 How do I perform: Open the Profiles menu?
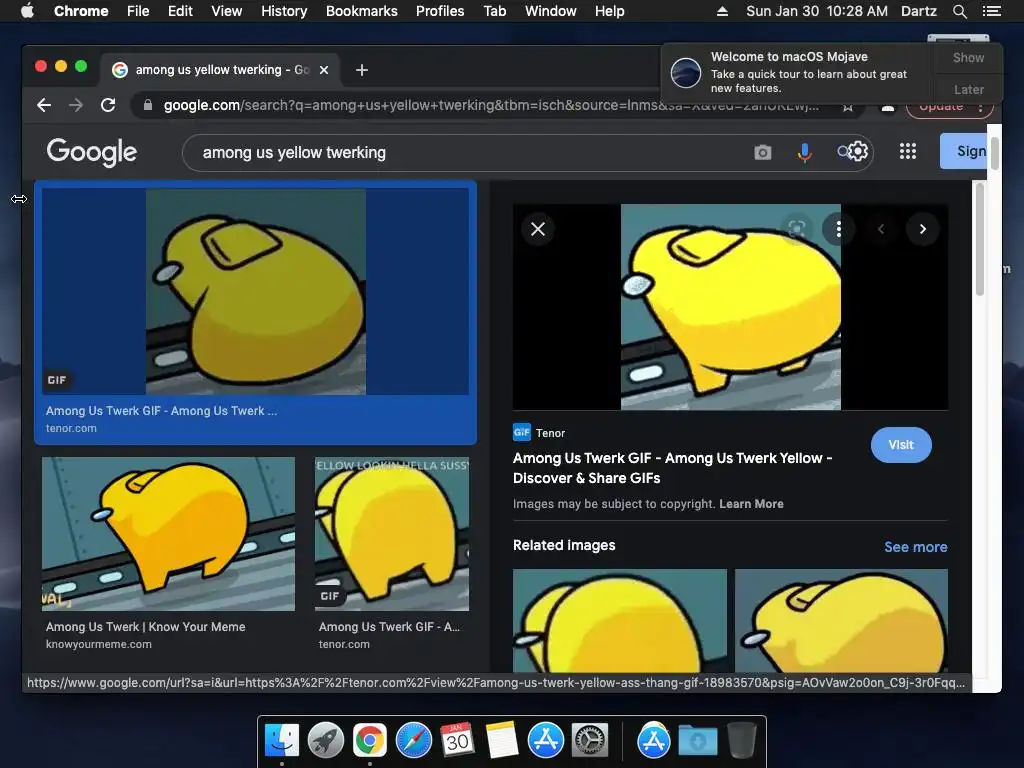440,11
